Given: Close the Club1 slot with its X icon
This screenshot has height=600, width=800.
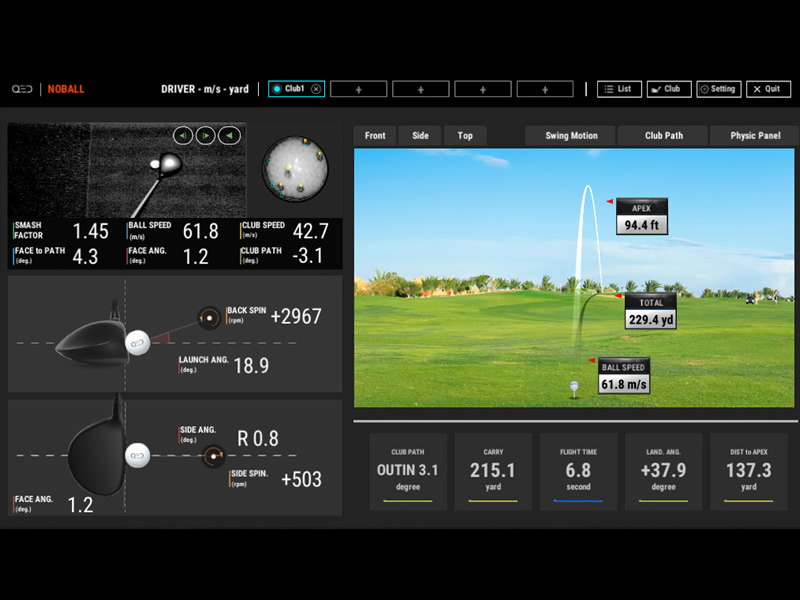Looking at the screenshot, I should (x=316, y=89).
